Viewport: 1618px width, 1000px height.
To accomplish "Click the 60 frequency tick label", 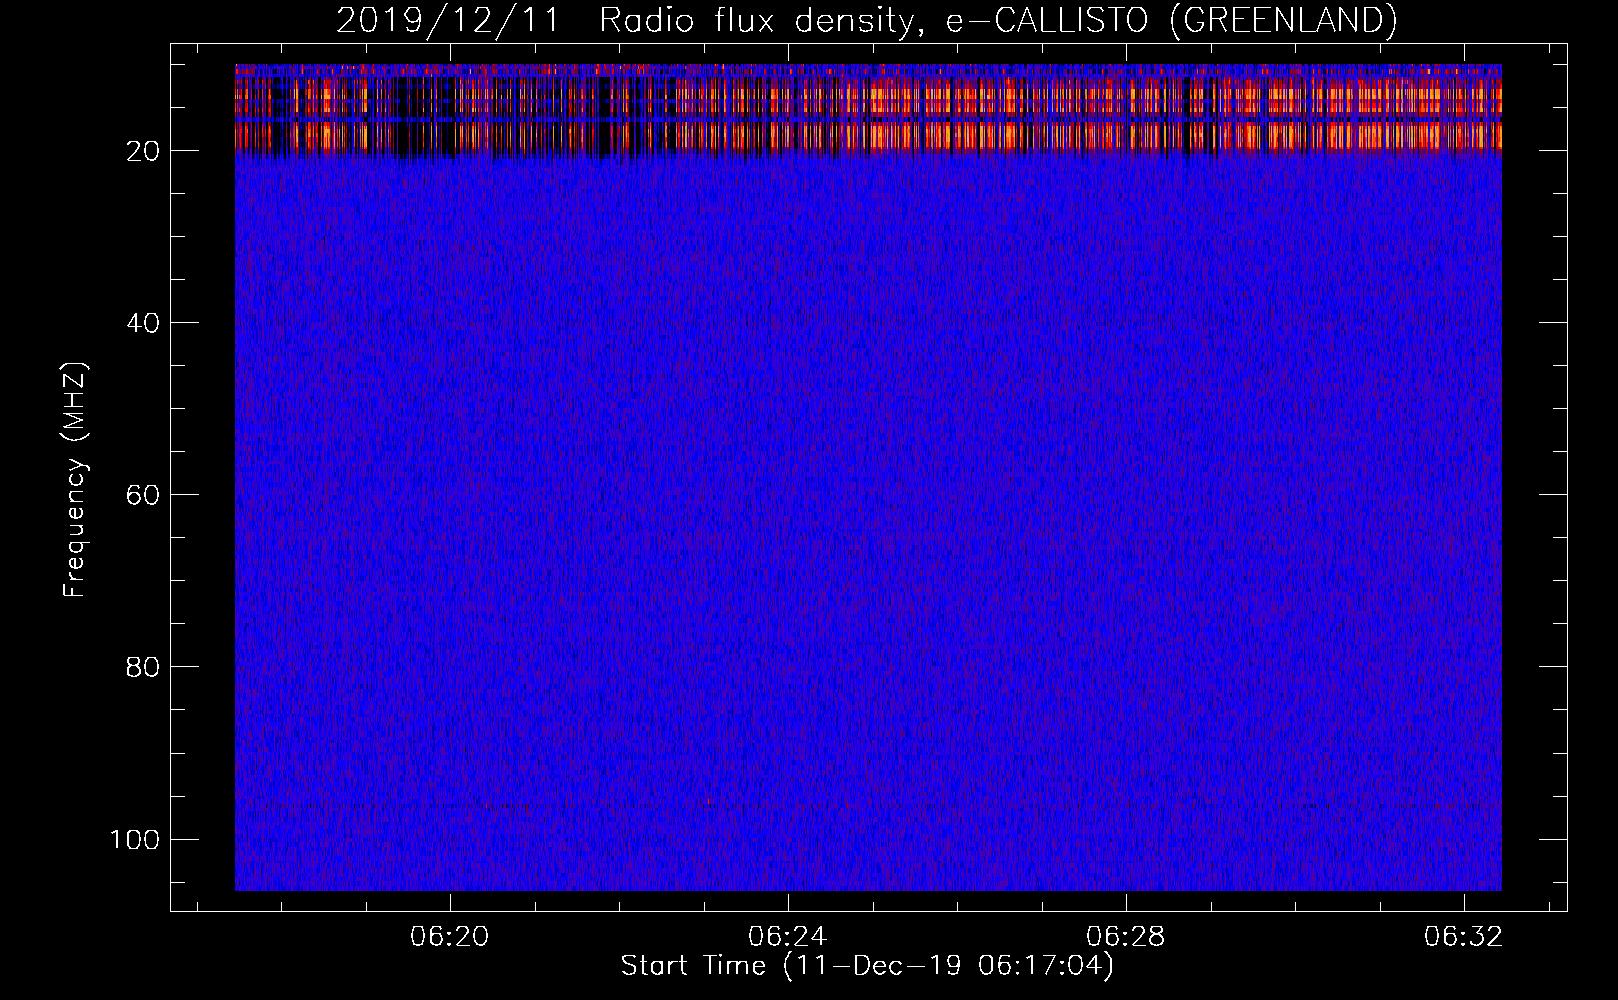I will click(142, 495).
